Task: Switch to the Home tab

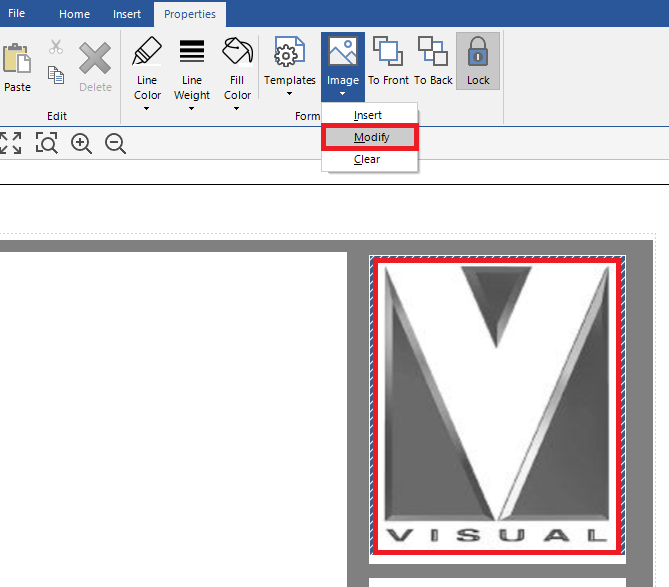Action: coord(74,14)
